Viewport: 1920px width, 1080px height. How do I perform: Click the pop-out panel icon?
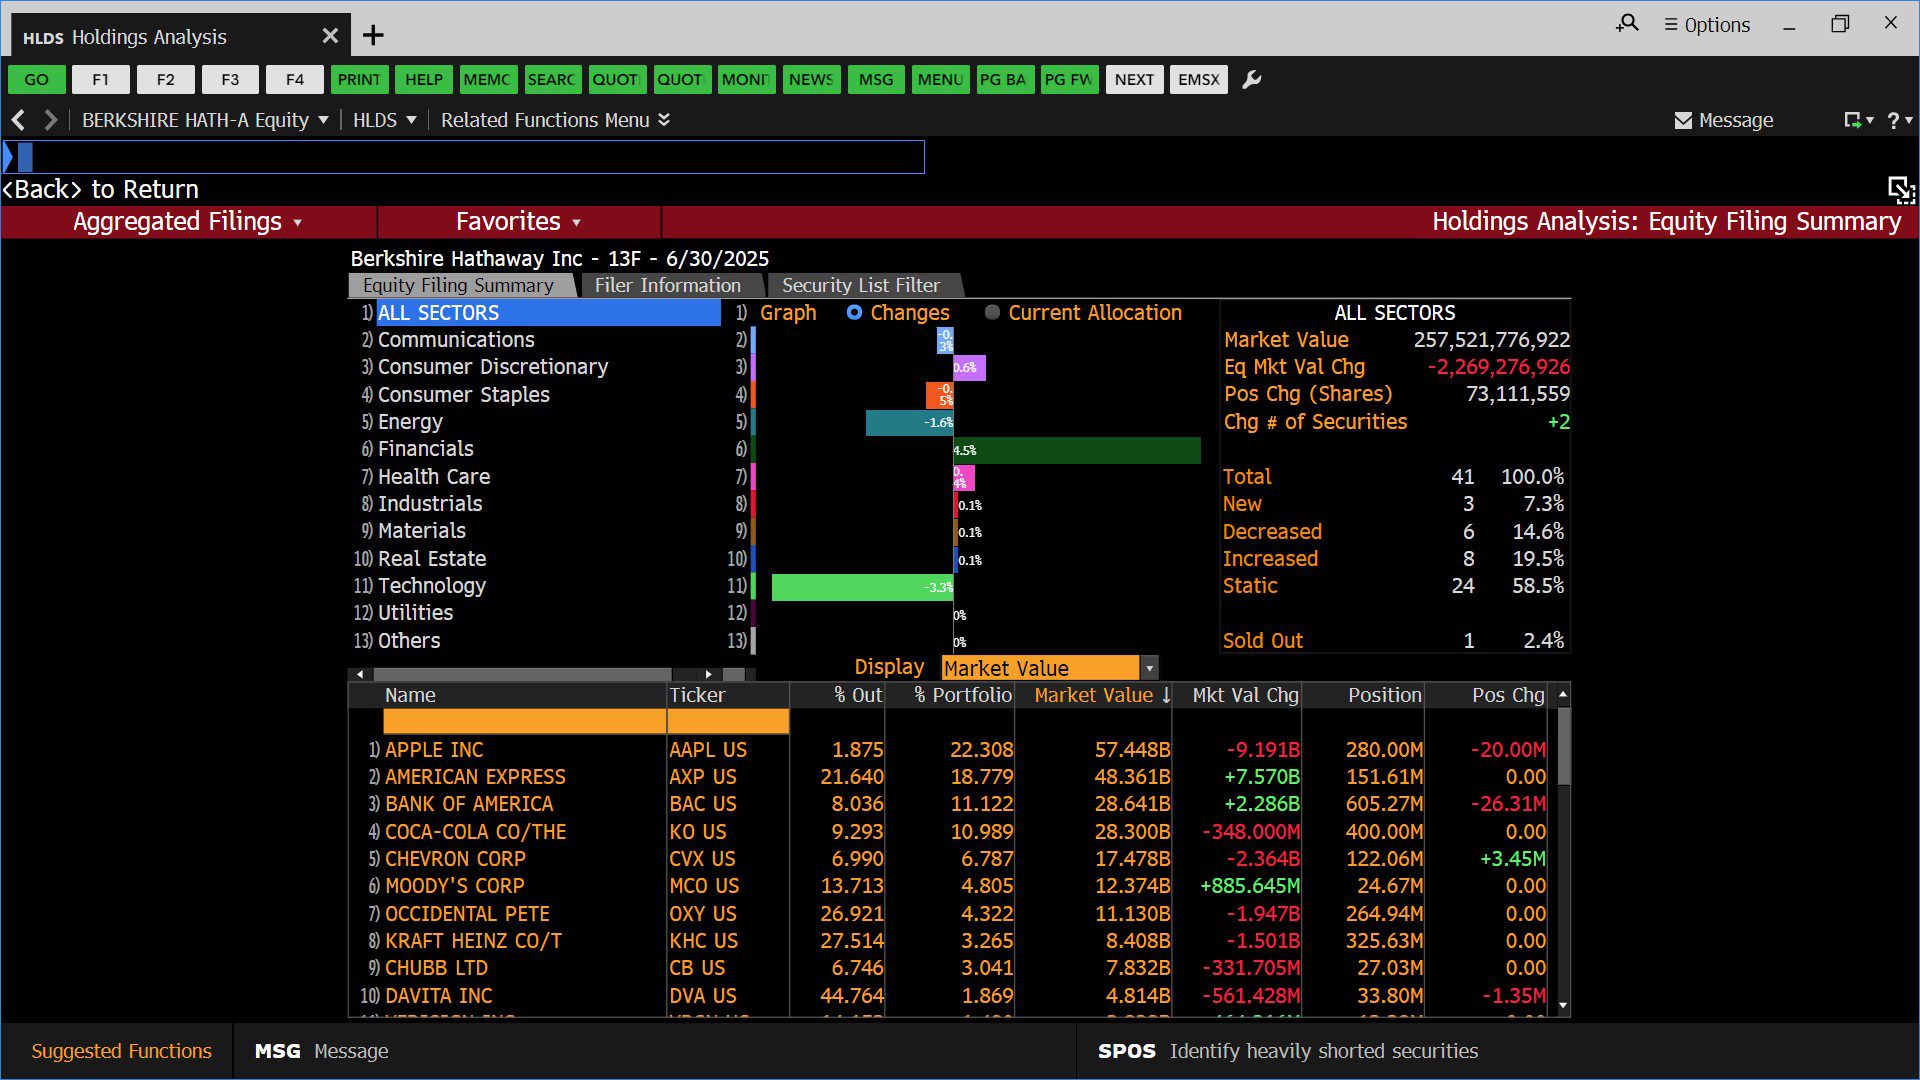click(1900, 189)
